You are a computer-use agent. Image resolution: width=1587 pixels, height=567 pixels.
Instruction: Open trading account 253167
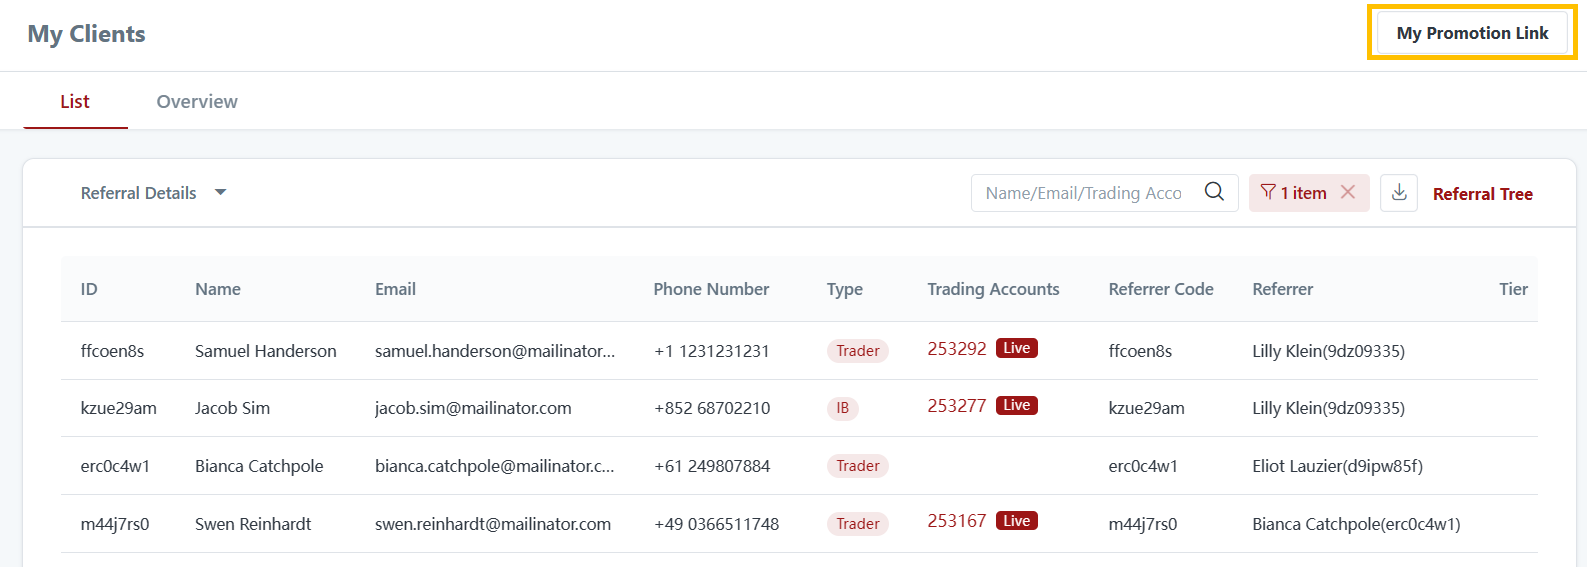956,521
